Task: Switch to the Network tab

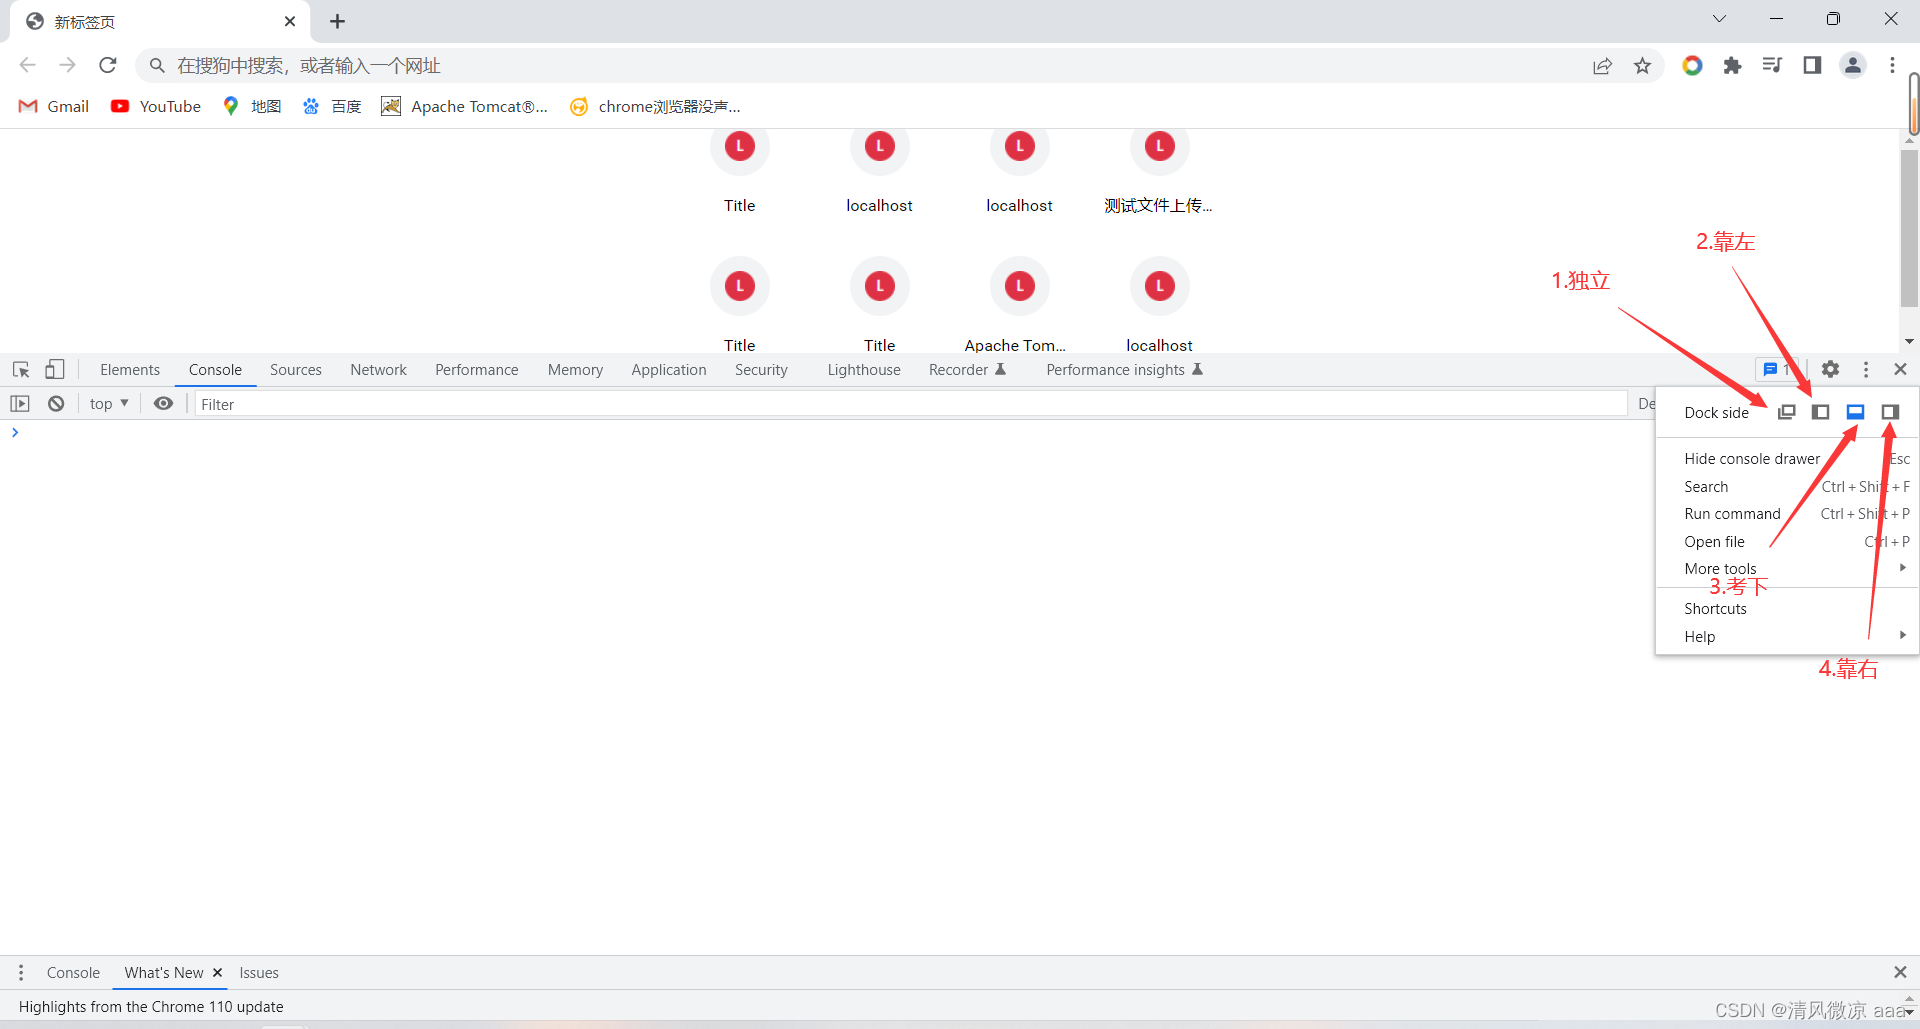Action: pos(378,369)
